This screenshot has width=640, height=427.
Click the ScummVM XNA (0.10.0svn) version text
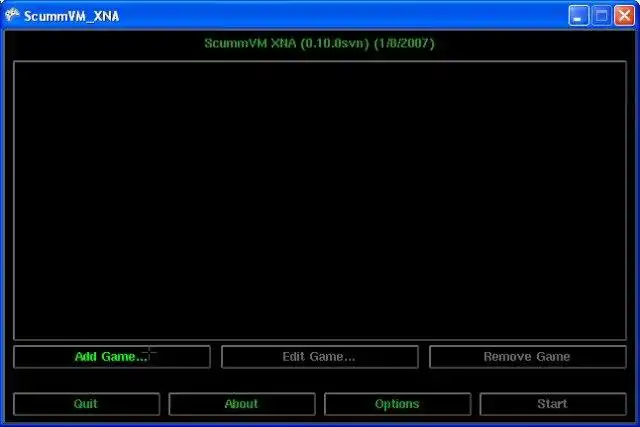coord(320,43)
